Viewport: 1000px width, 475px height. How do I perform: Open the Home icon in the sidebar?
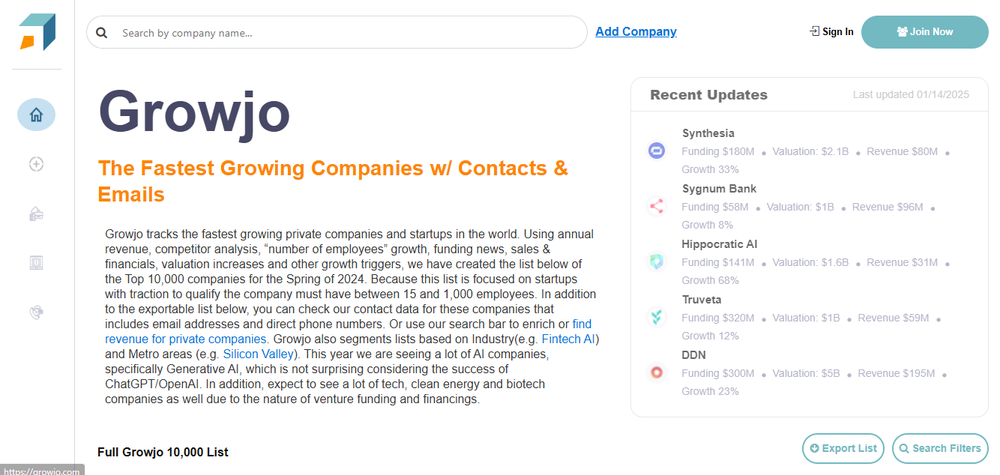(36, 114)
